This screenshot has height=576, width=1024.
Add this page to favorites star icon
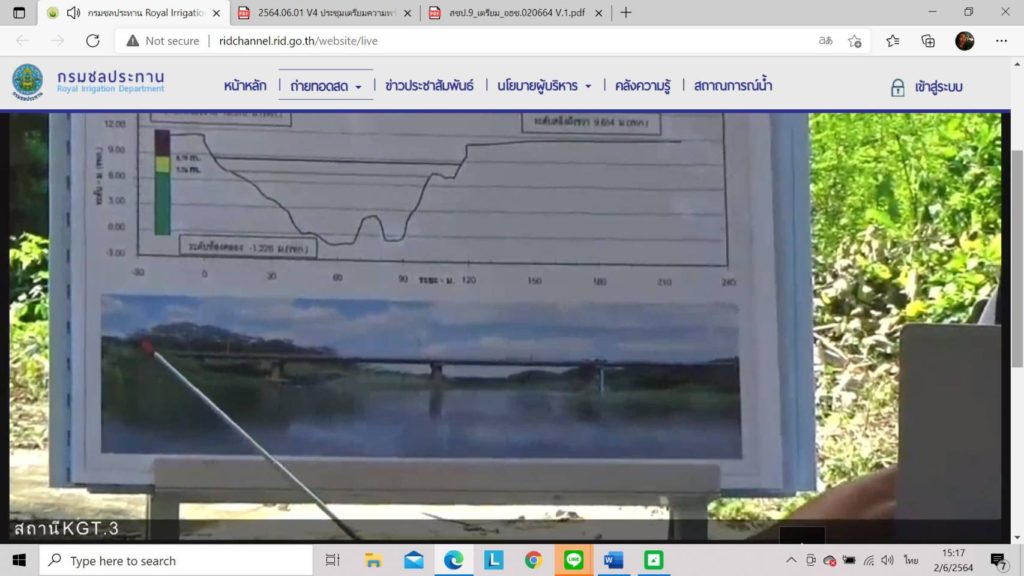point(855,41)
